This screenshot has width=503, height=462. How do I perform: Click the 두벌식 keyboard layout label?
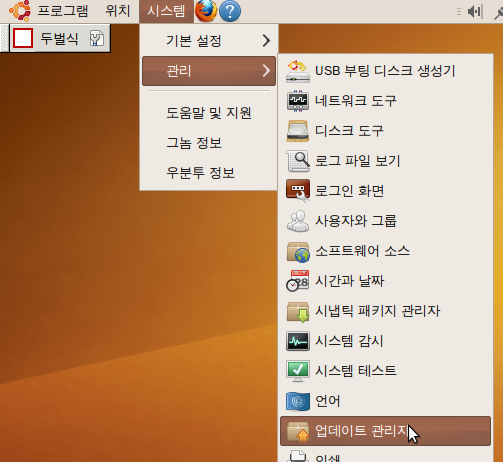tap(59, 38)
